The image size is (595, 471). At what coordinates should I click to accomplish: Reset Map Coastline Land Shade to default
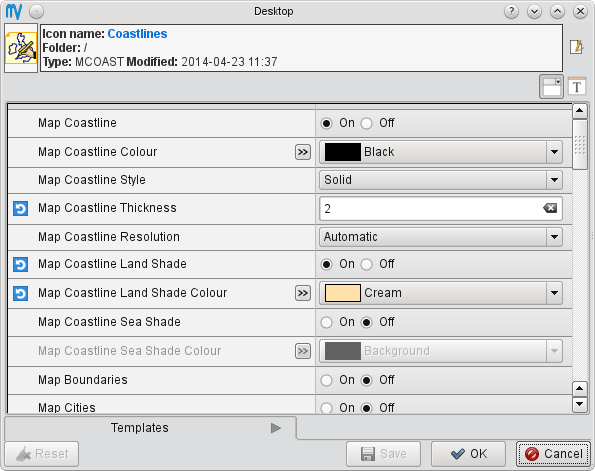click(20, 264)
